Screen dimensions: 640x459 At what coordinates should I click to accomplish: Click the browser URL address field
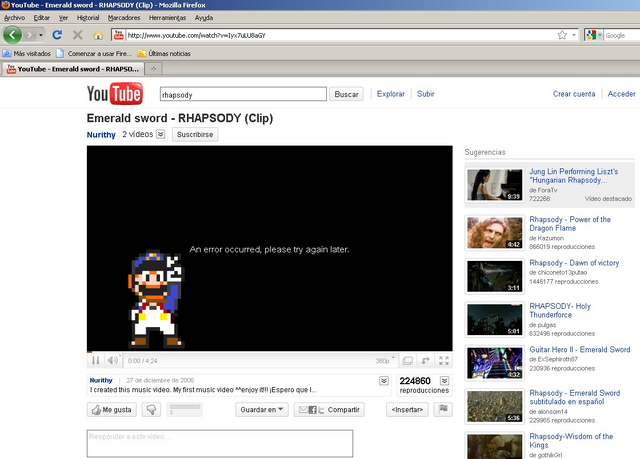[341, 35]
